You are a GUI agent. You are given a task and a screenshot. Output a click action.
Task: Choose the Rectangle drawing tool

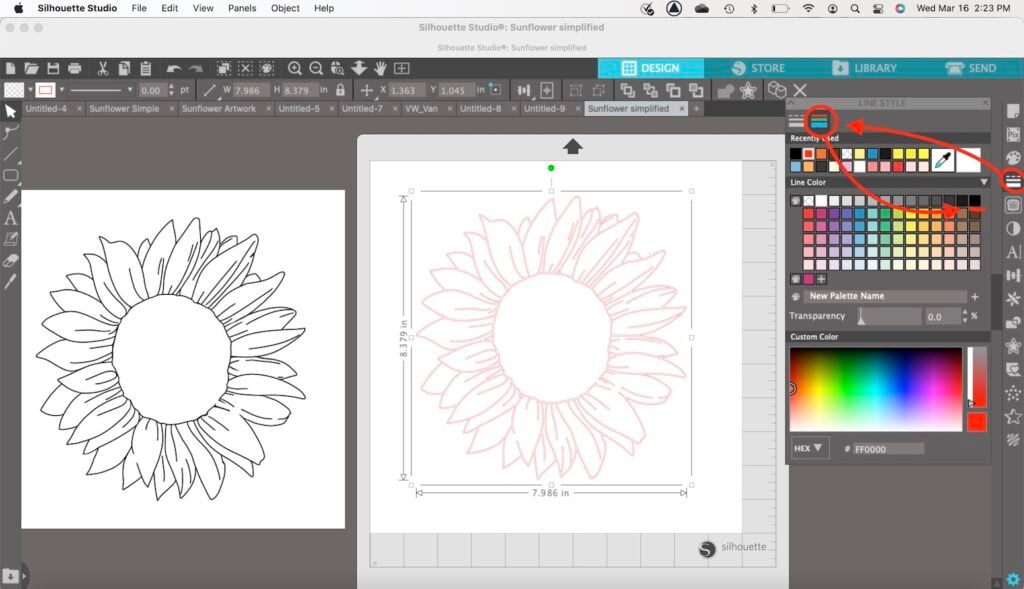(10, 175)
